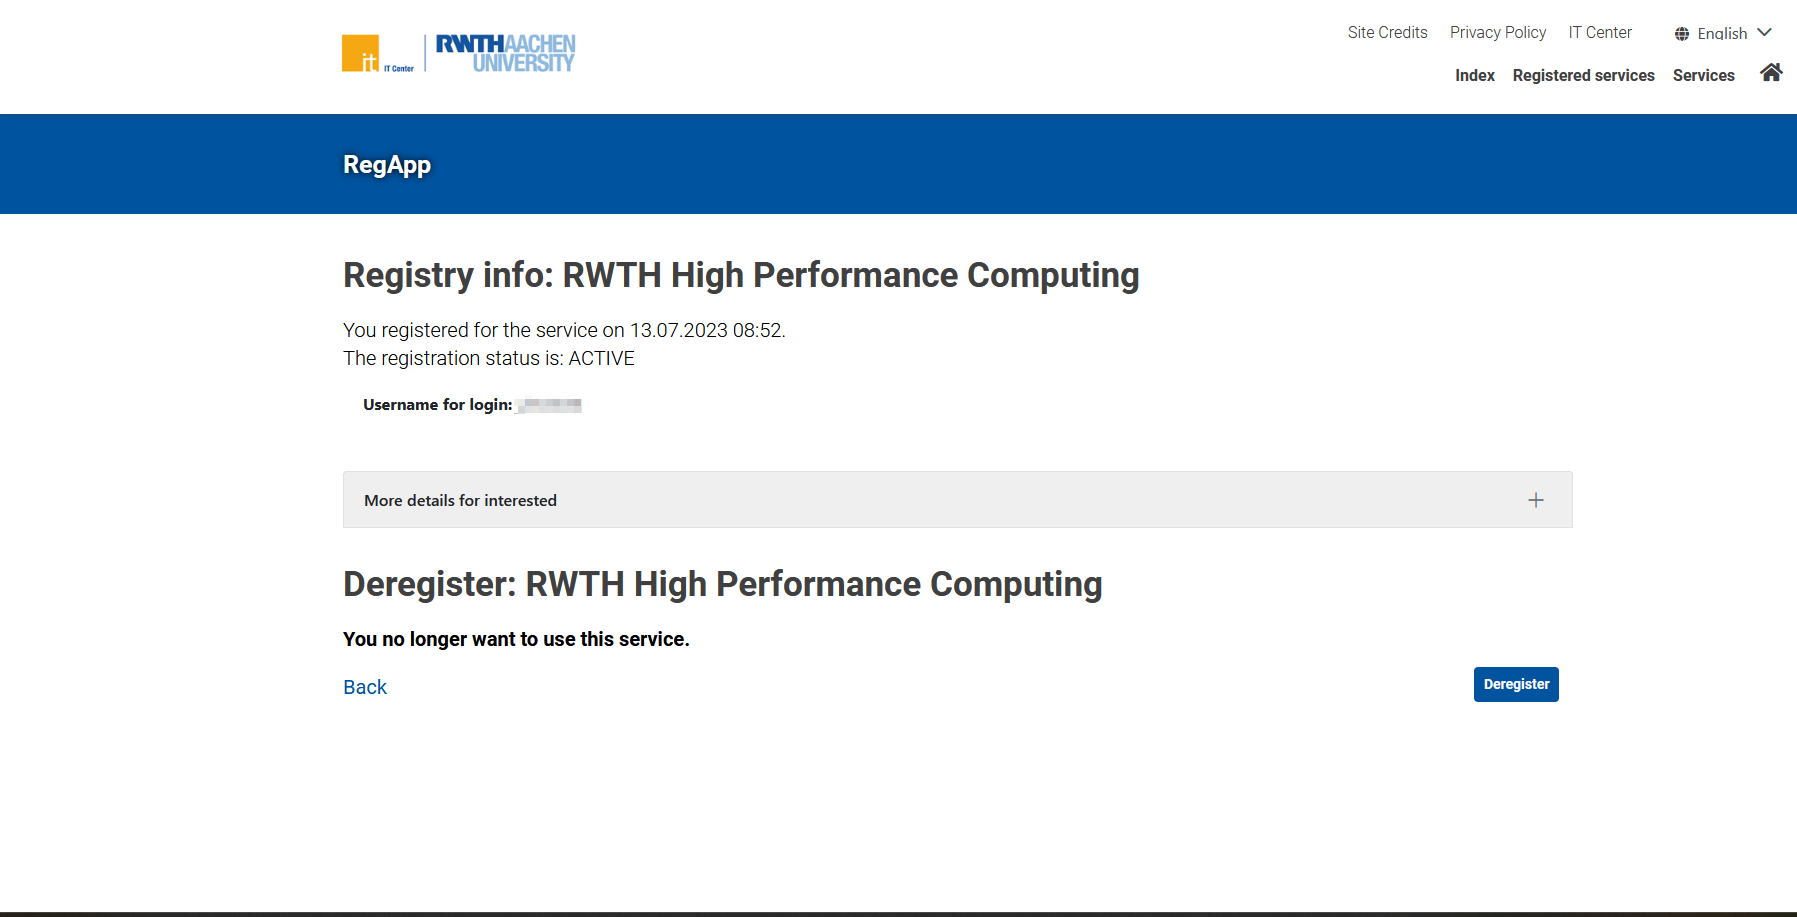The width and height of the screenshot is (1797, 917).
Task: Open the Registered services menu item
Action: click(x=1583, y=76)
